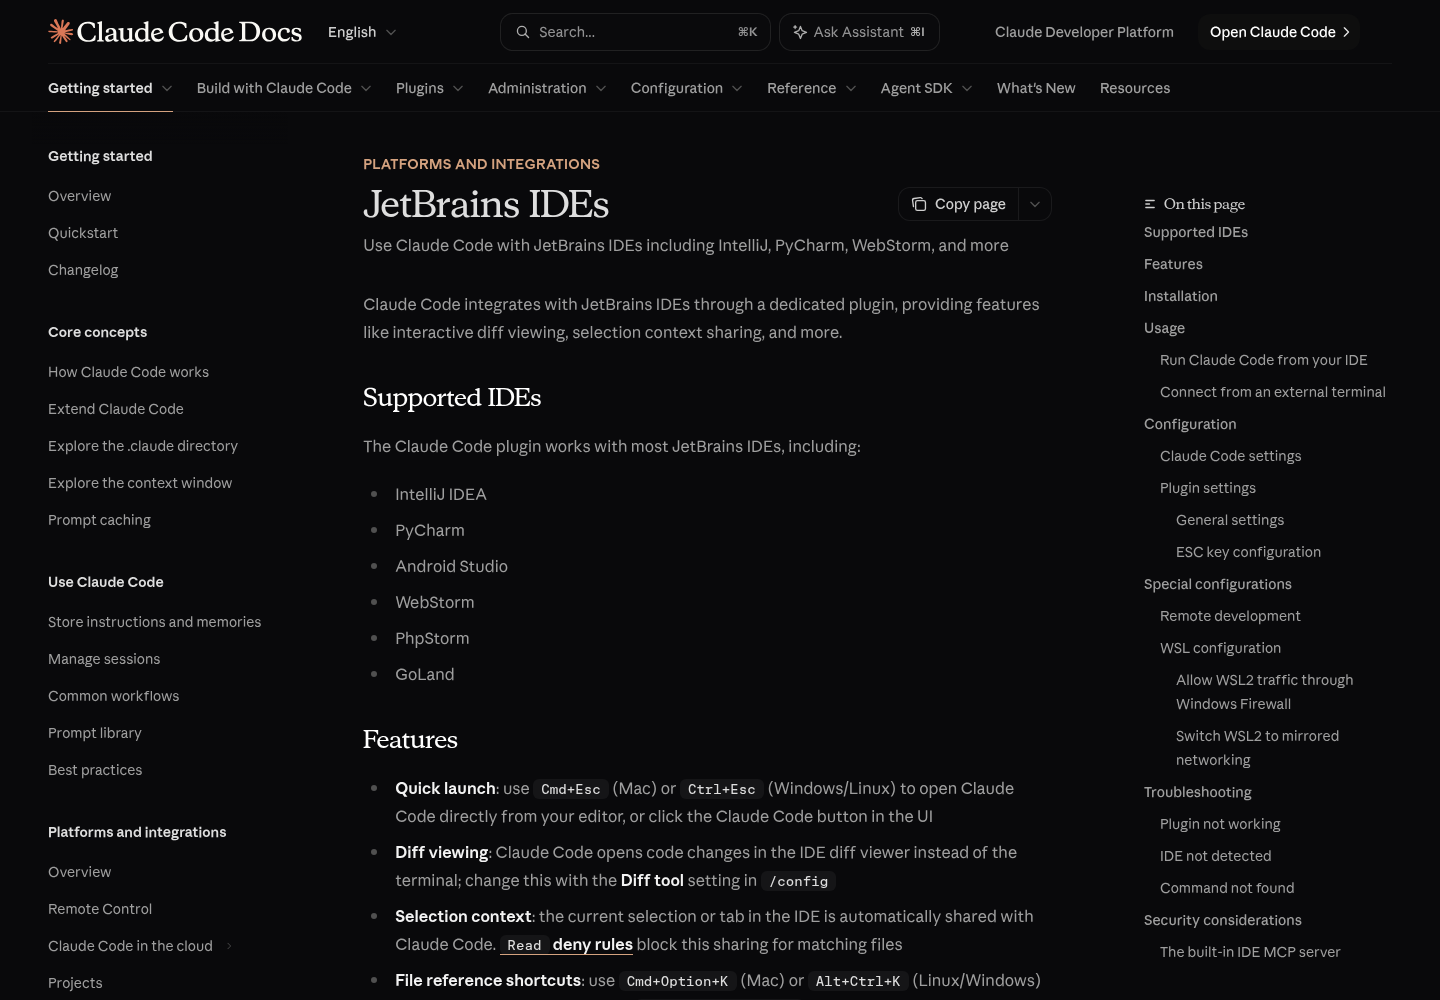Click the On this page list icon
Viewport: 1440px width, 1000px height.
1150,204
